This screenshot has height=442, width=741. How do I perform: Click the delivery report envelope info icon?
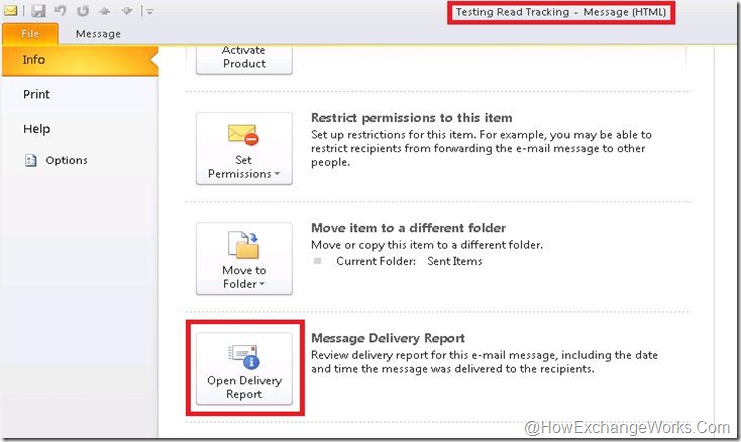(x=243, y=357)
